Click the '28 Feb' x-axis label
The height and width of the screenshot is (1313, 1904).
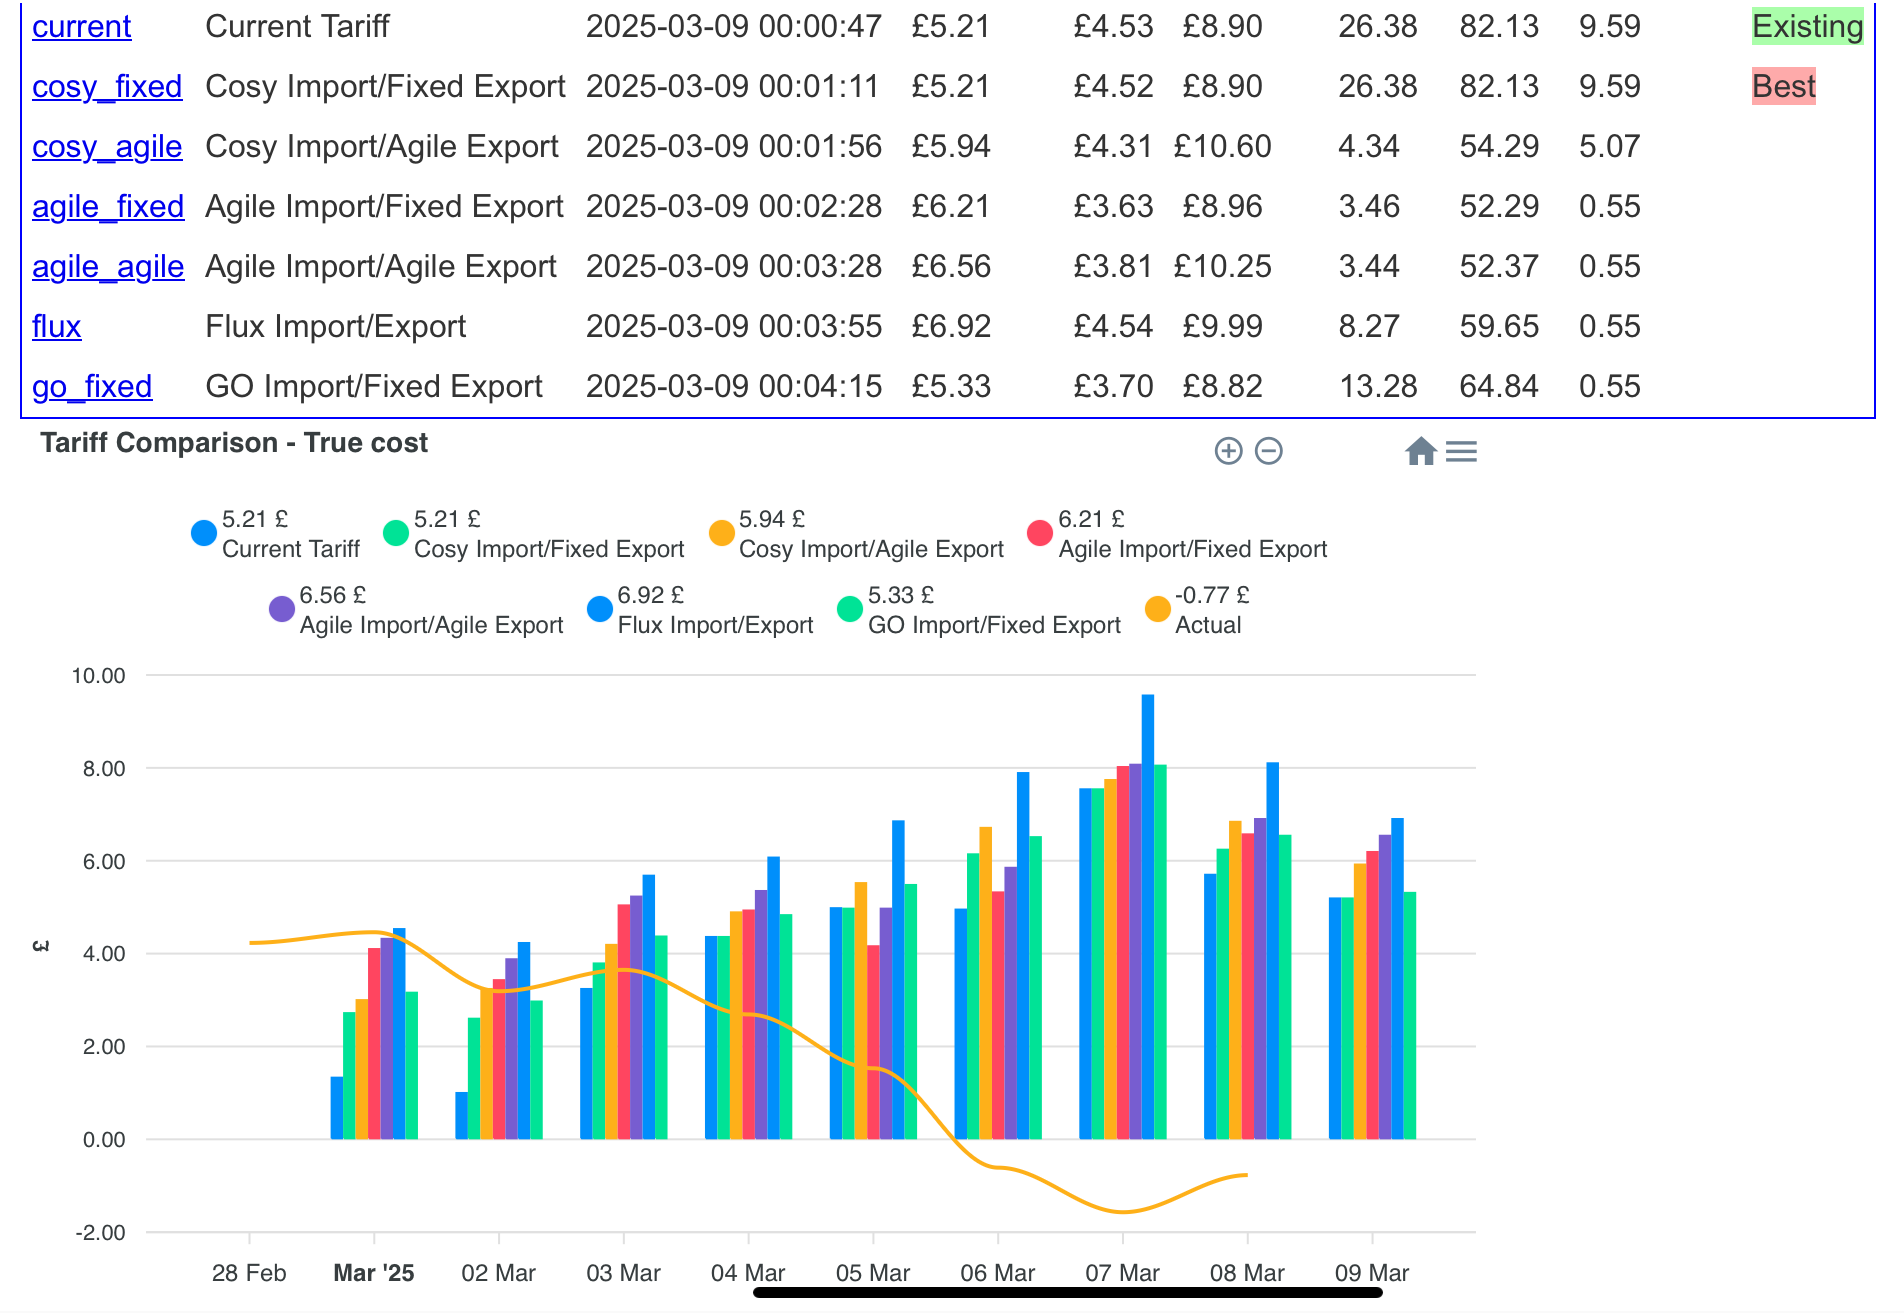pos(249,1273)
